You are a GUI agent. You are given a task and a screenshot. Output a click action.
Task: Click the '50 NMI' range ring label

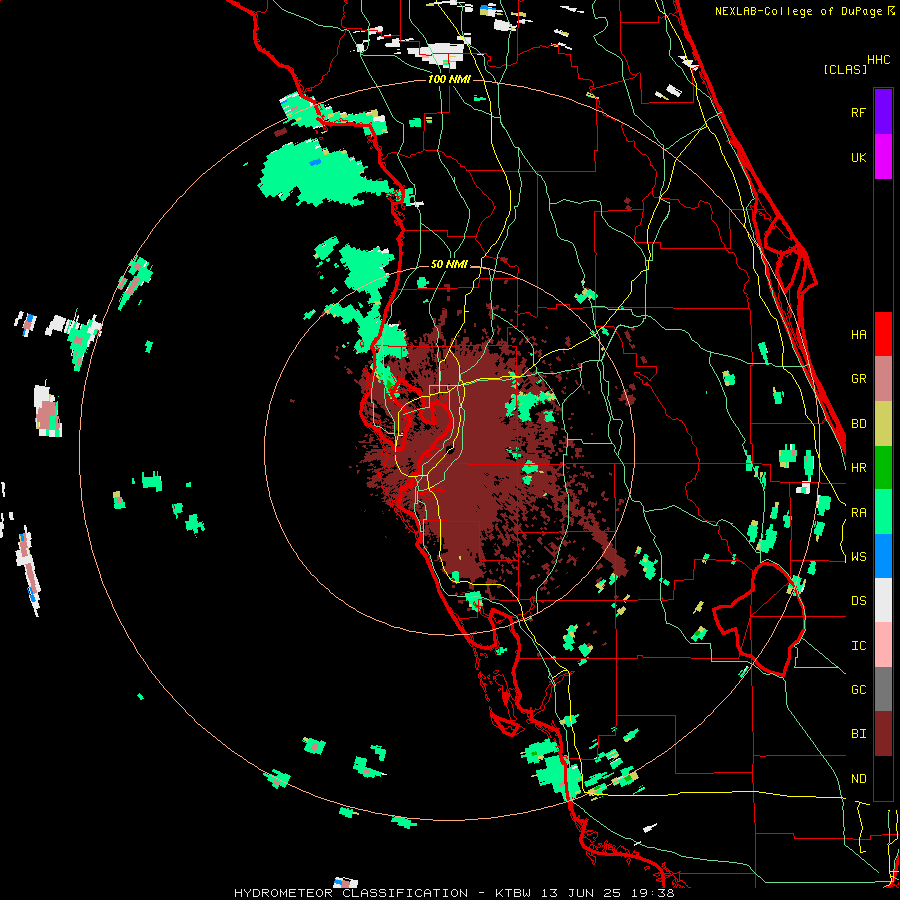point(449,264)
